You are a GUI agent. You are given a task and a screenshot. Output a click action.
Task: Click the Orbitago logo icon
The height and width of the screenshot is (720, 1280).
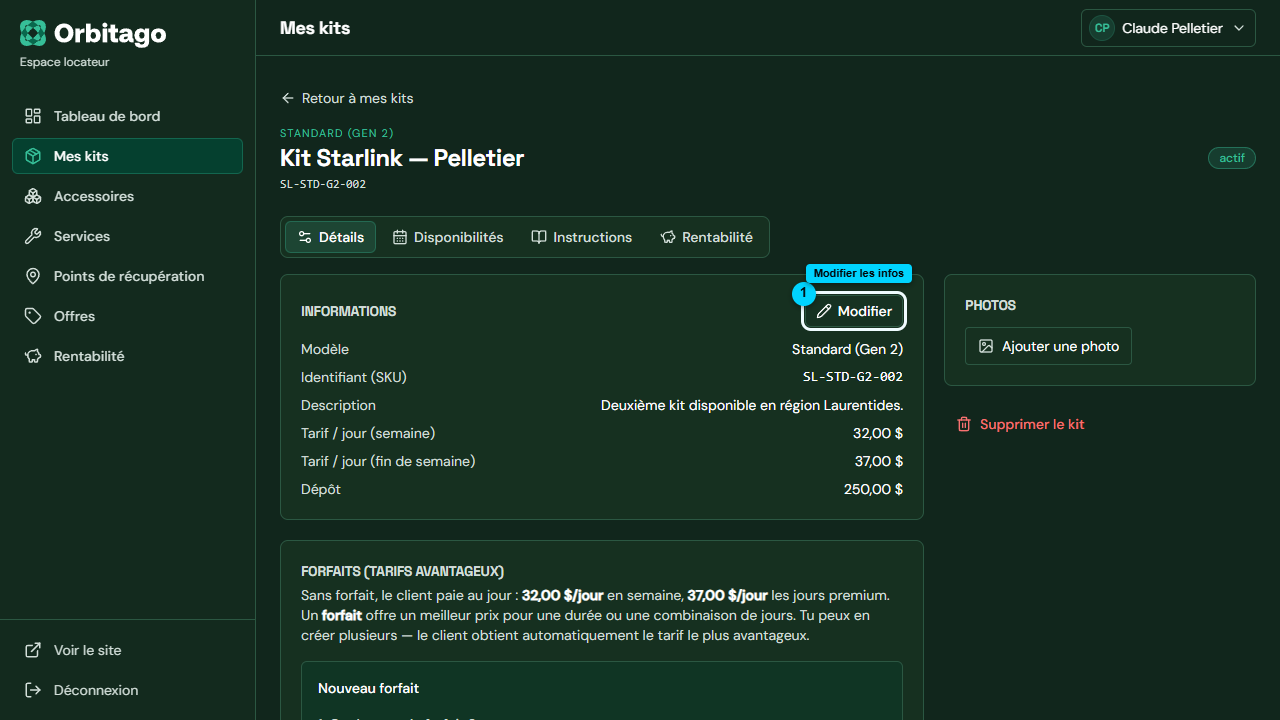(33, 33)
